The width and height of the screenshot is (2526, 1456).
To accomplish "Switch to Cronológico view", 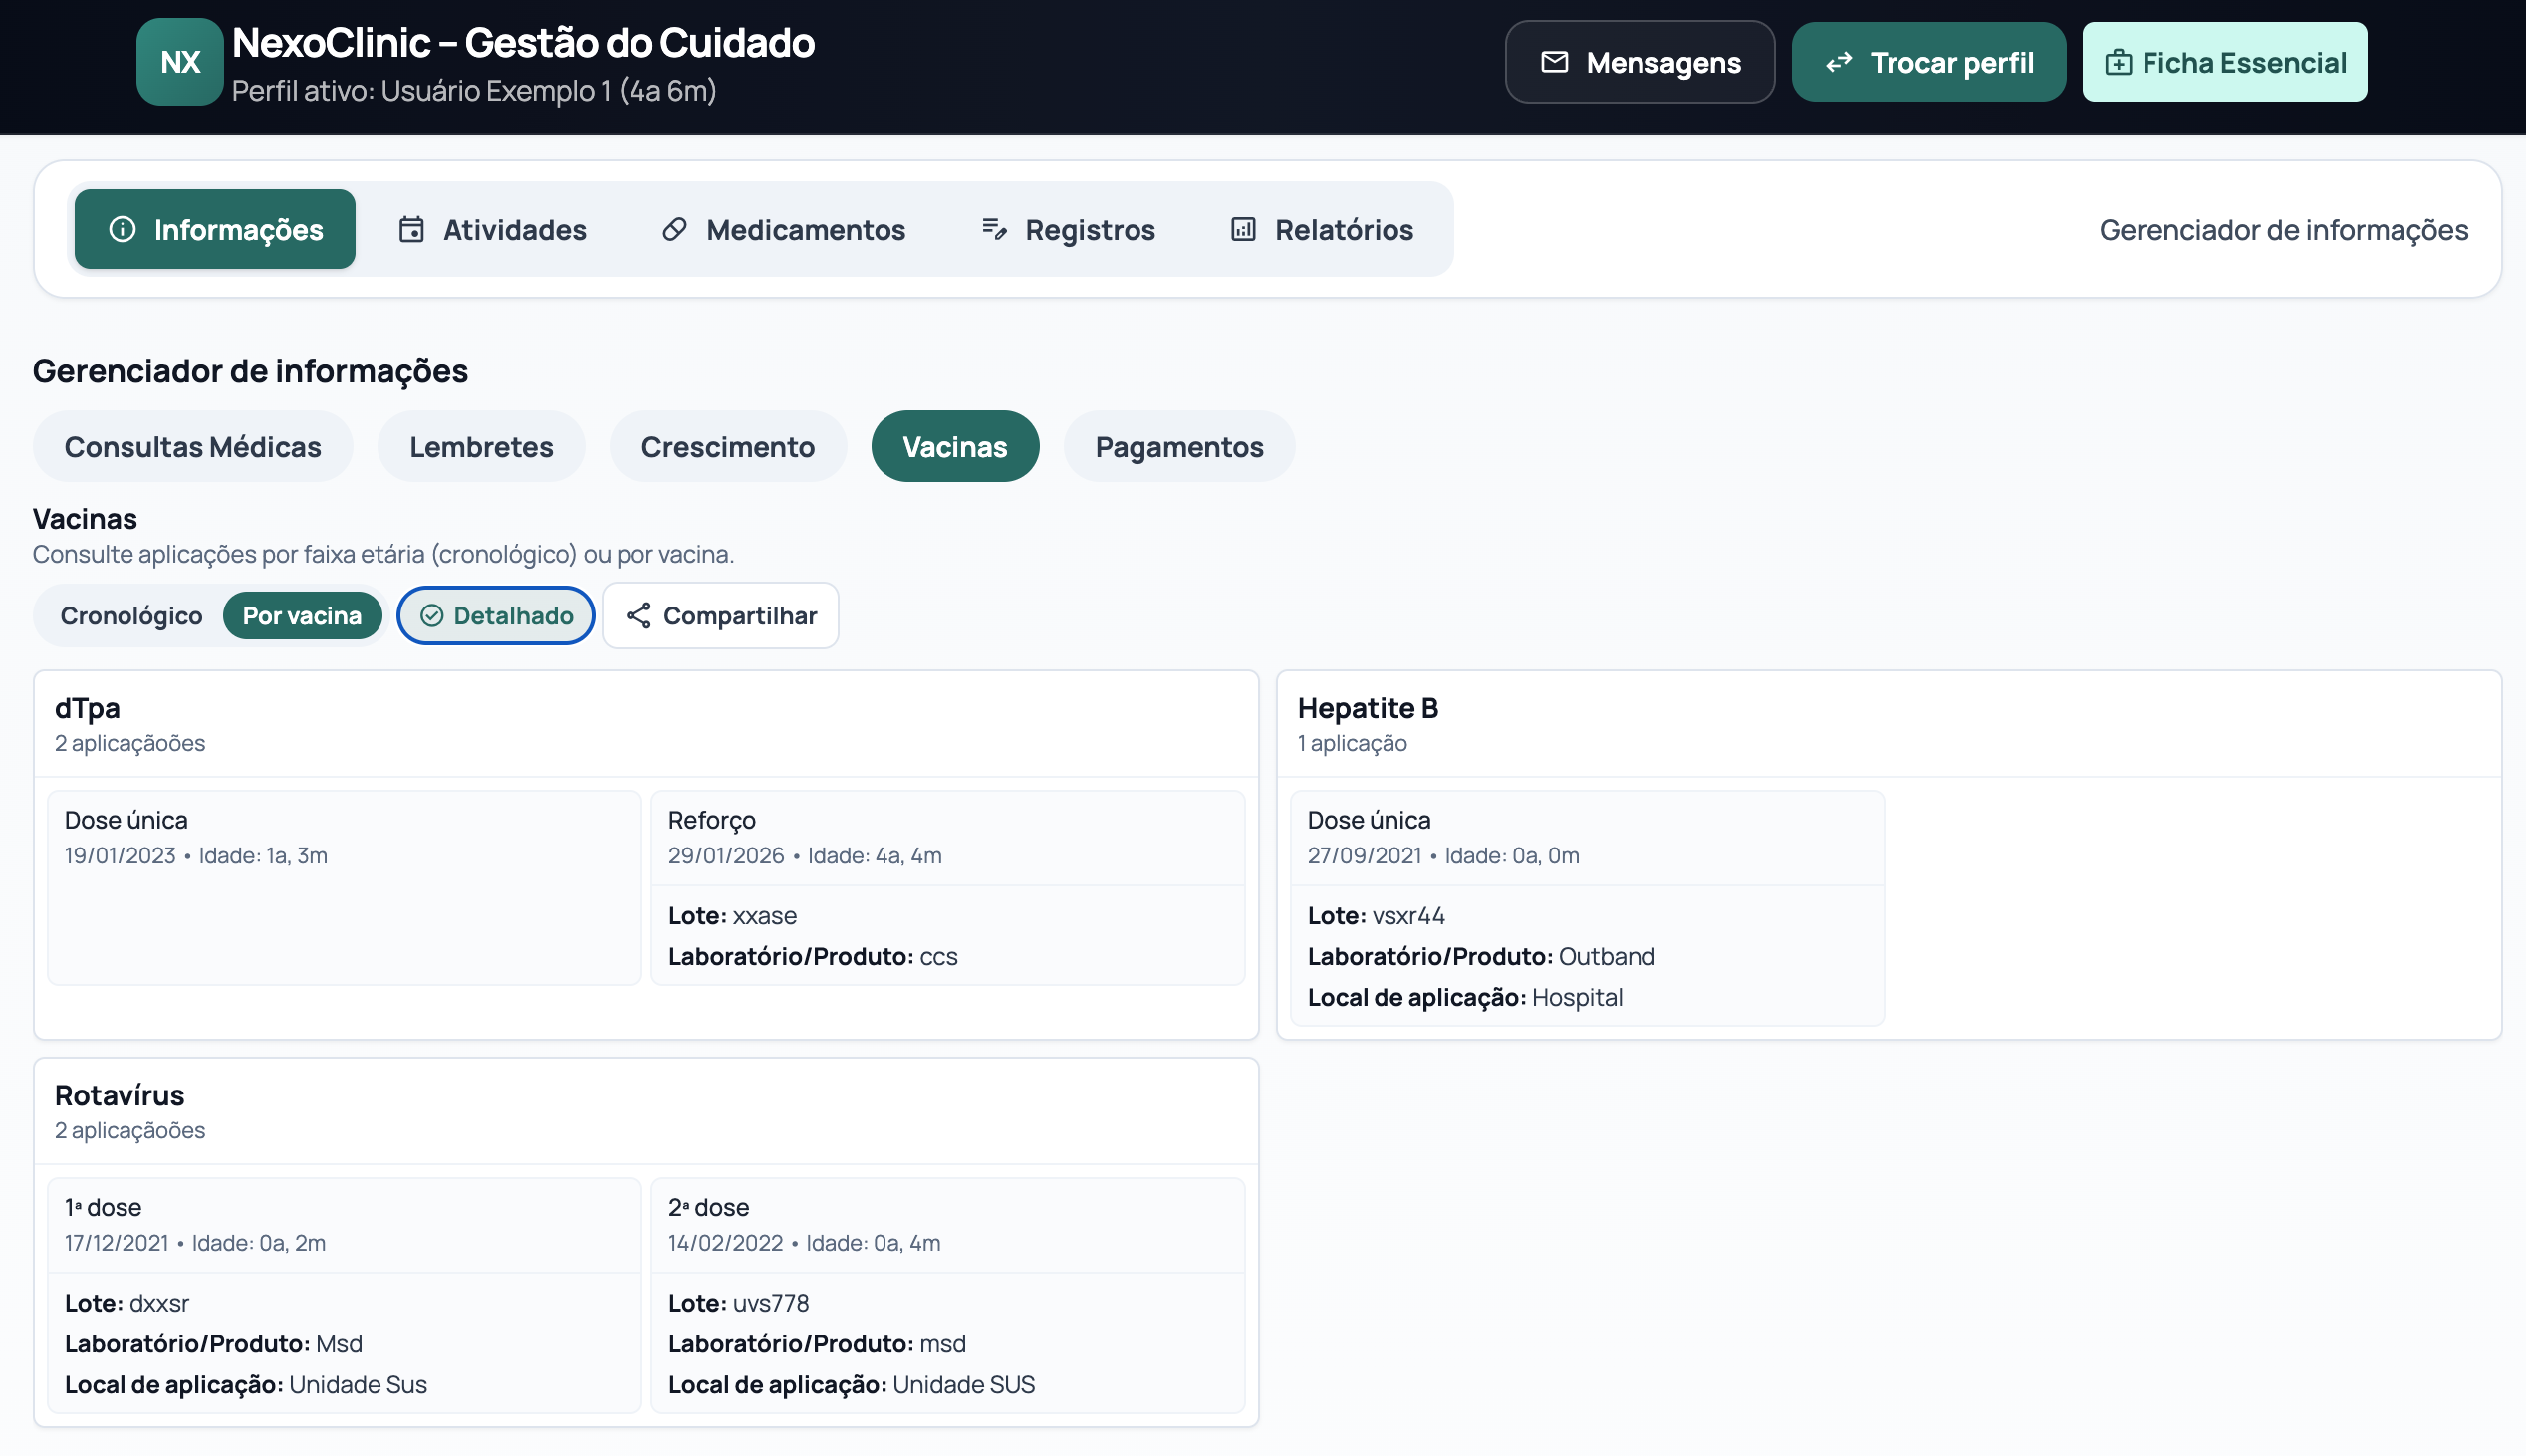I will click(x=131, y=616).
